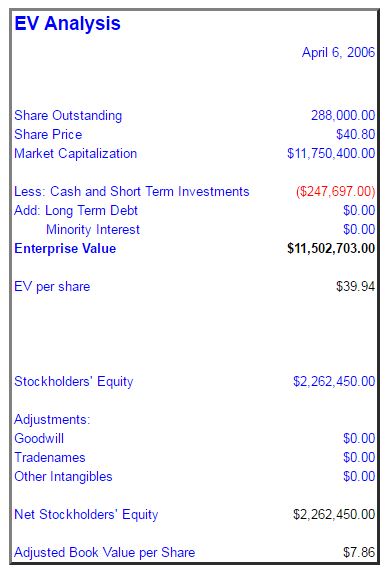Select the Long Term Debt $0.00 value
Viewport: 390px width, 580px height.
pos(359,210)
